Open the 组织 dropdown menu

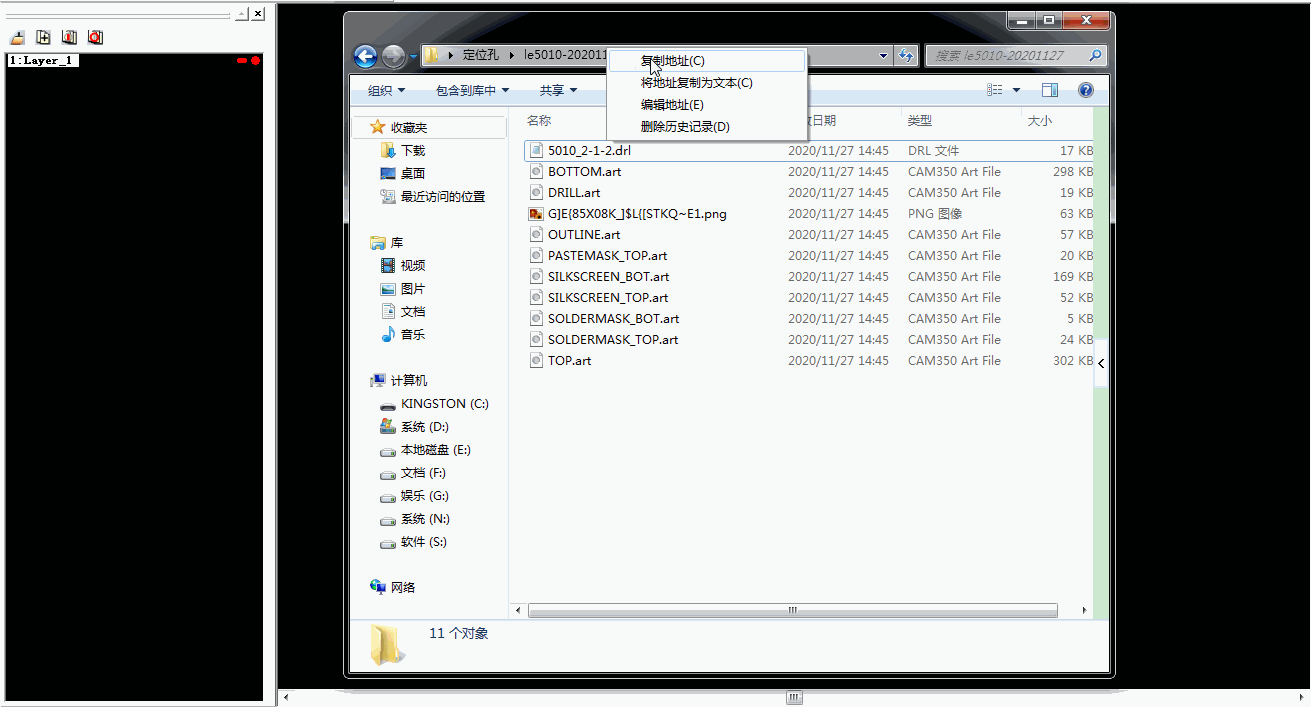(x=386, y=90)
